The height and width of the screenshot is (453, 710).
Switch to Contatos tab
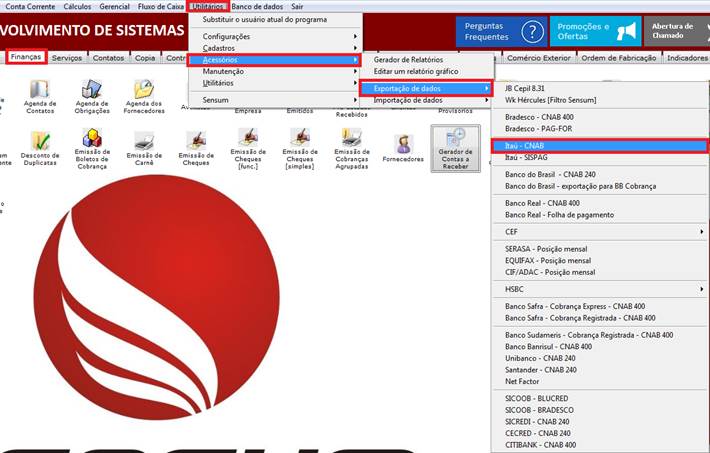[108, 58]
